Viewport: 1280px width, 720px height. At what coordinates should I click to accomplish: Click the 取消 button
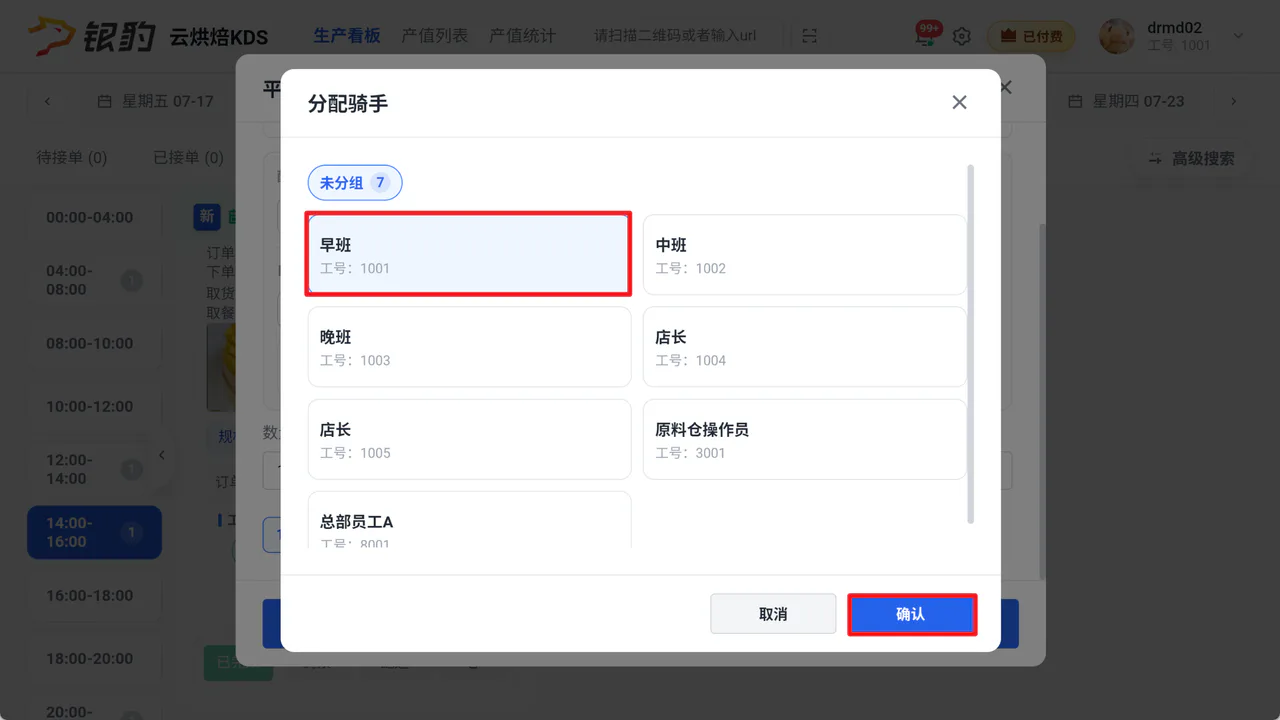773,614
